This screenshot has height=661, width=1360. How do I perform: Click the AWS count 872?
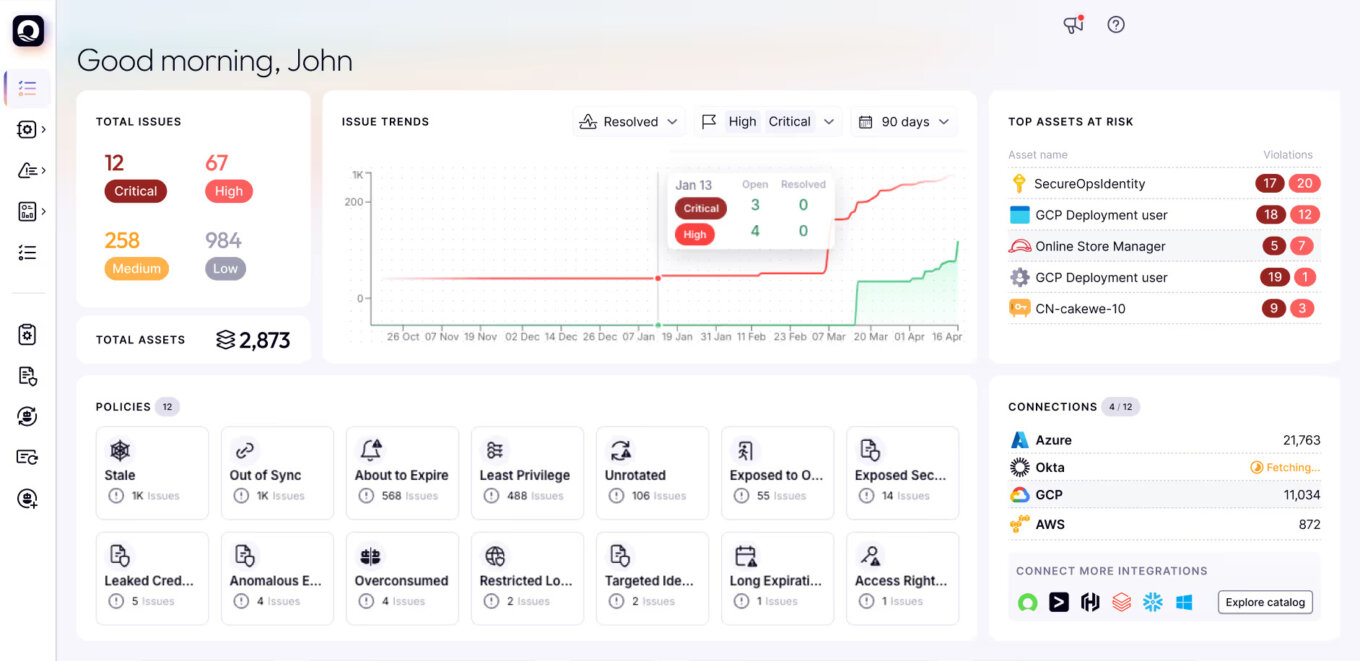point(1309,524)
